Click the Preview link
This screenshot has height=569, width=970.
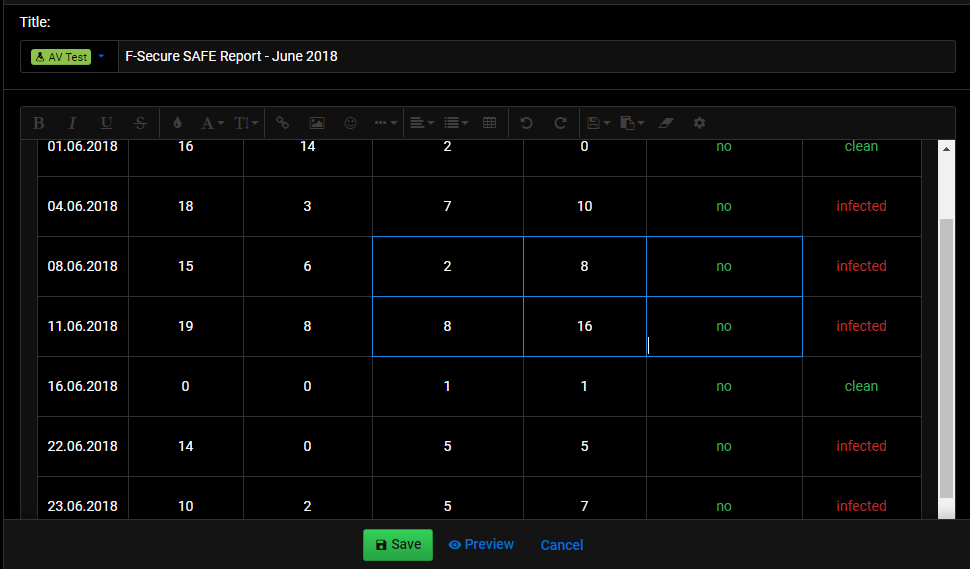[x=481, y=544]
